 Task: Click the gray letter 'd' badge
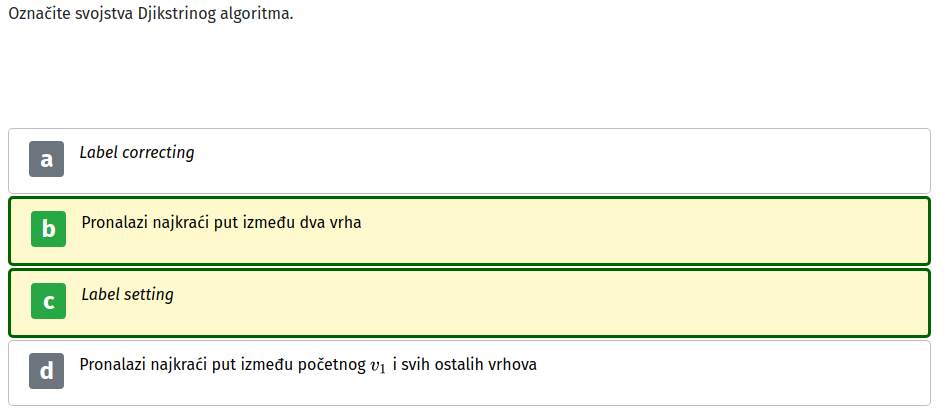coord(47,371)
